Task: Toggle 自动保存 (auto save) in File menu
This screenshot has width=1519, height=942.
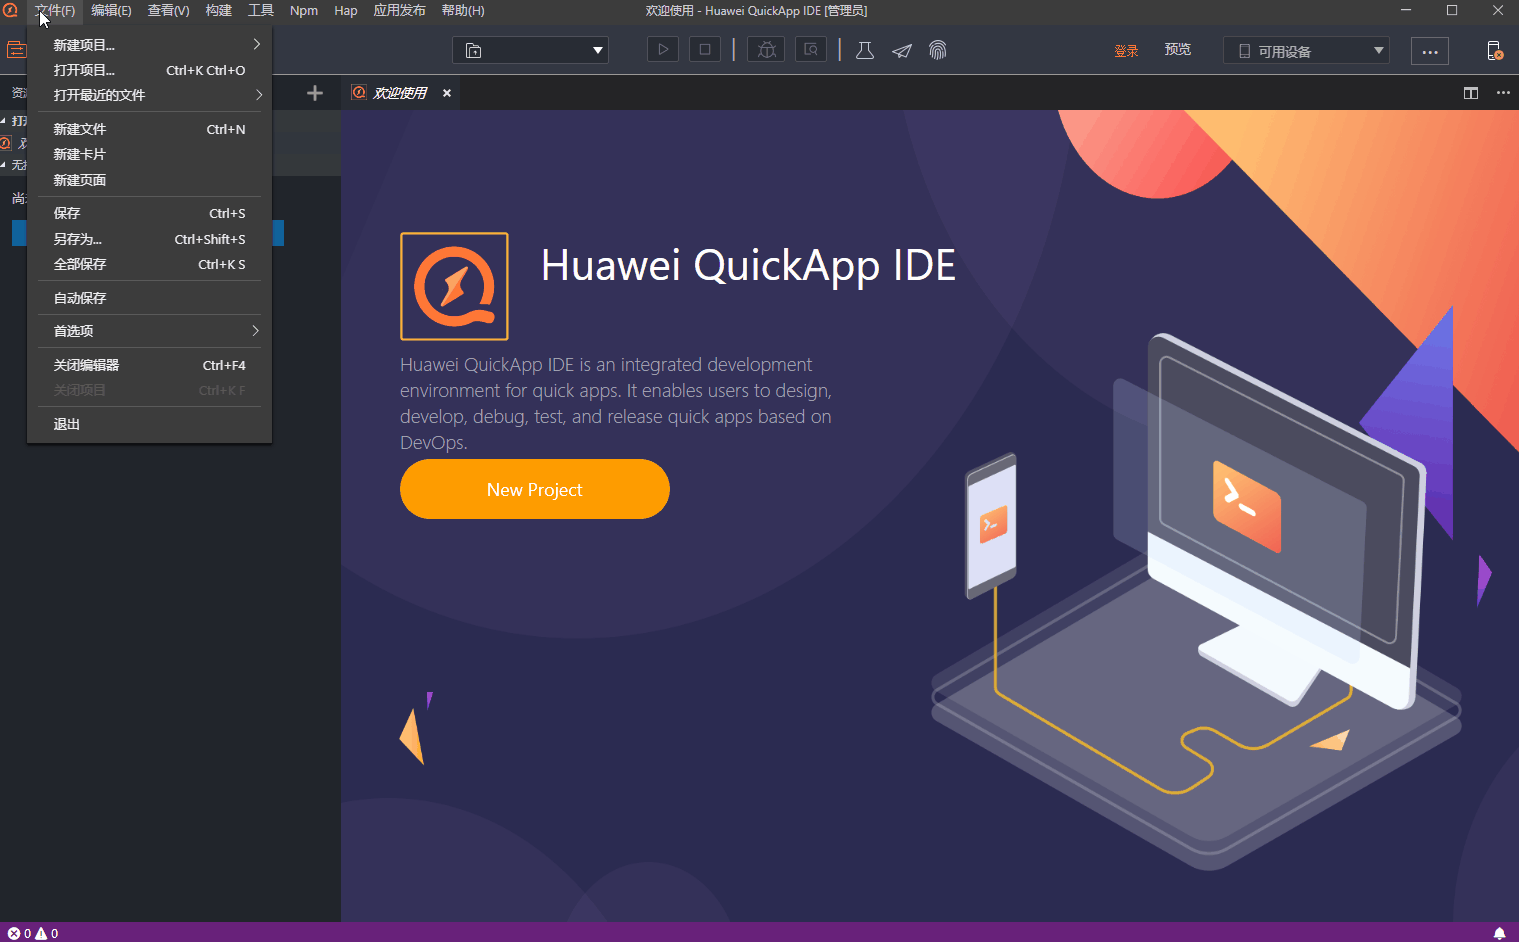Action: [80, 298]
